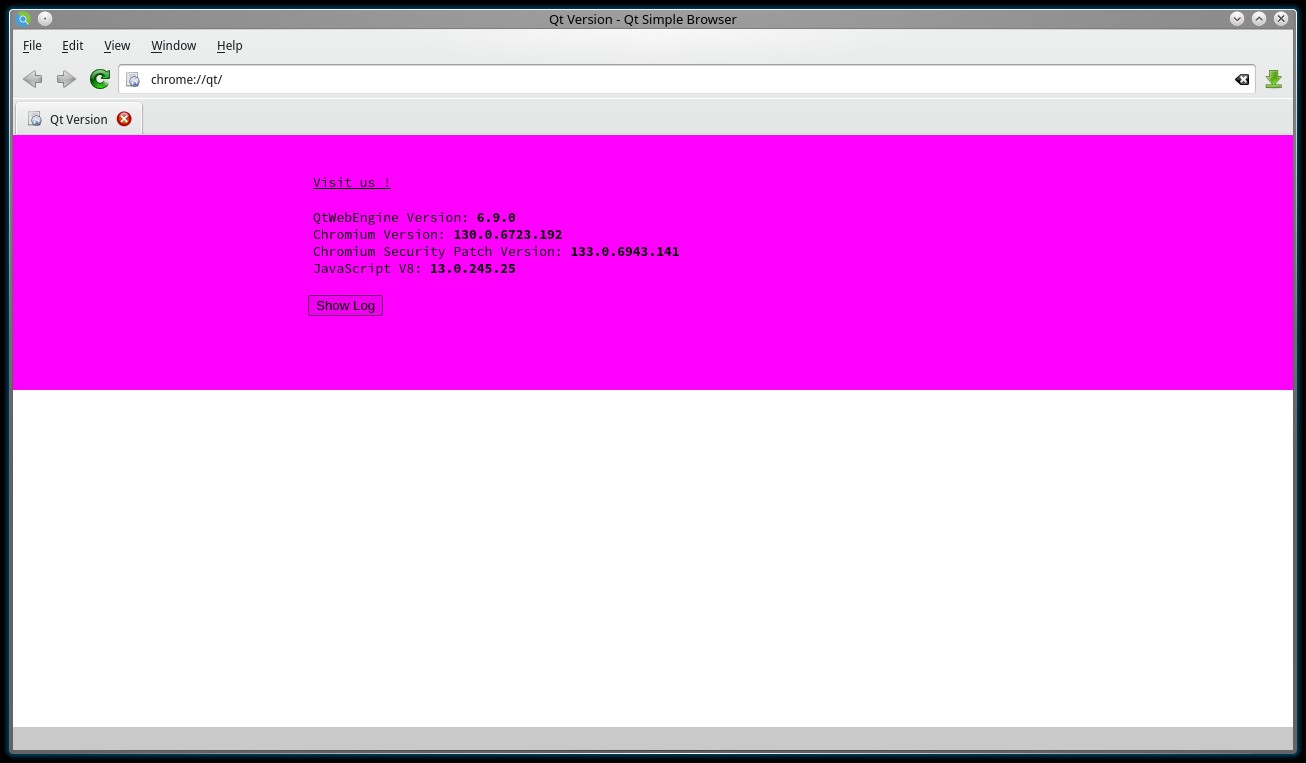Image resolution: width=1306 pixels, height=763 pixels.
Task: Close the Qt Simple Browser window
Action: 1281,19
